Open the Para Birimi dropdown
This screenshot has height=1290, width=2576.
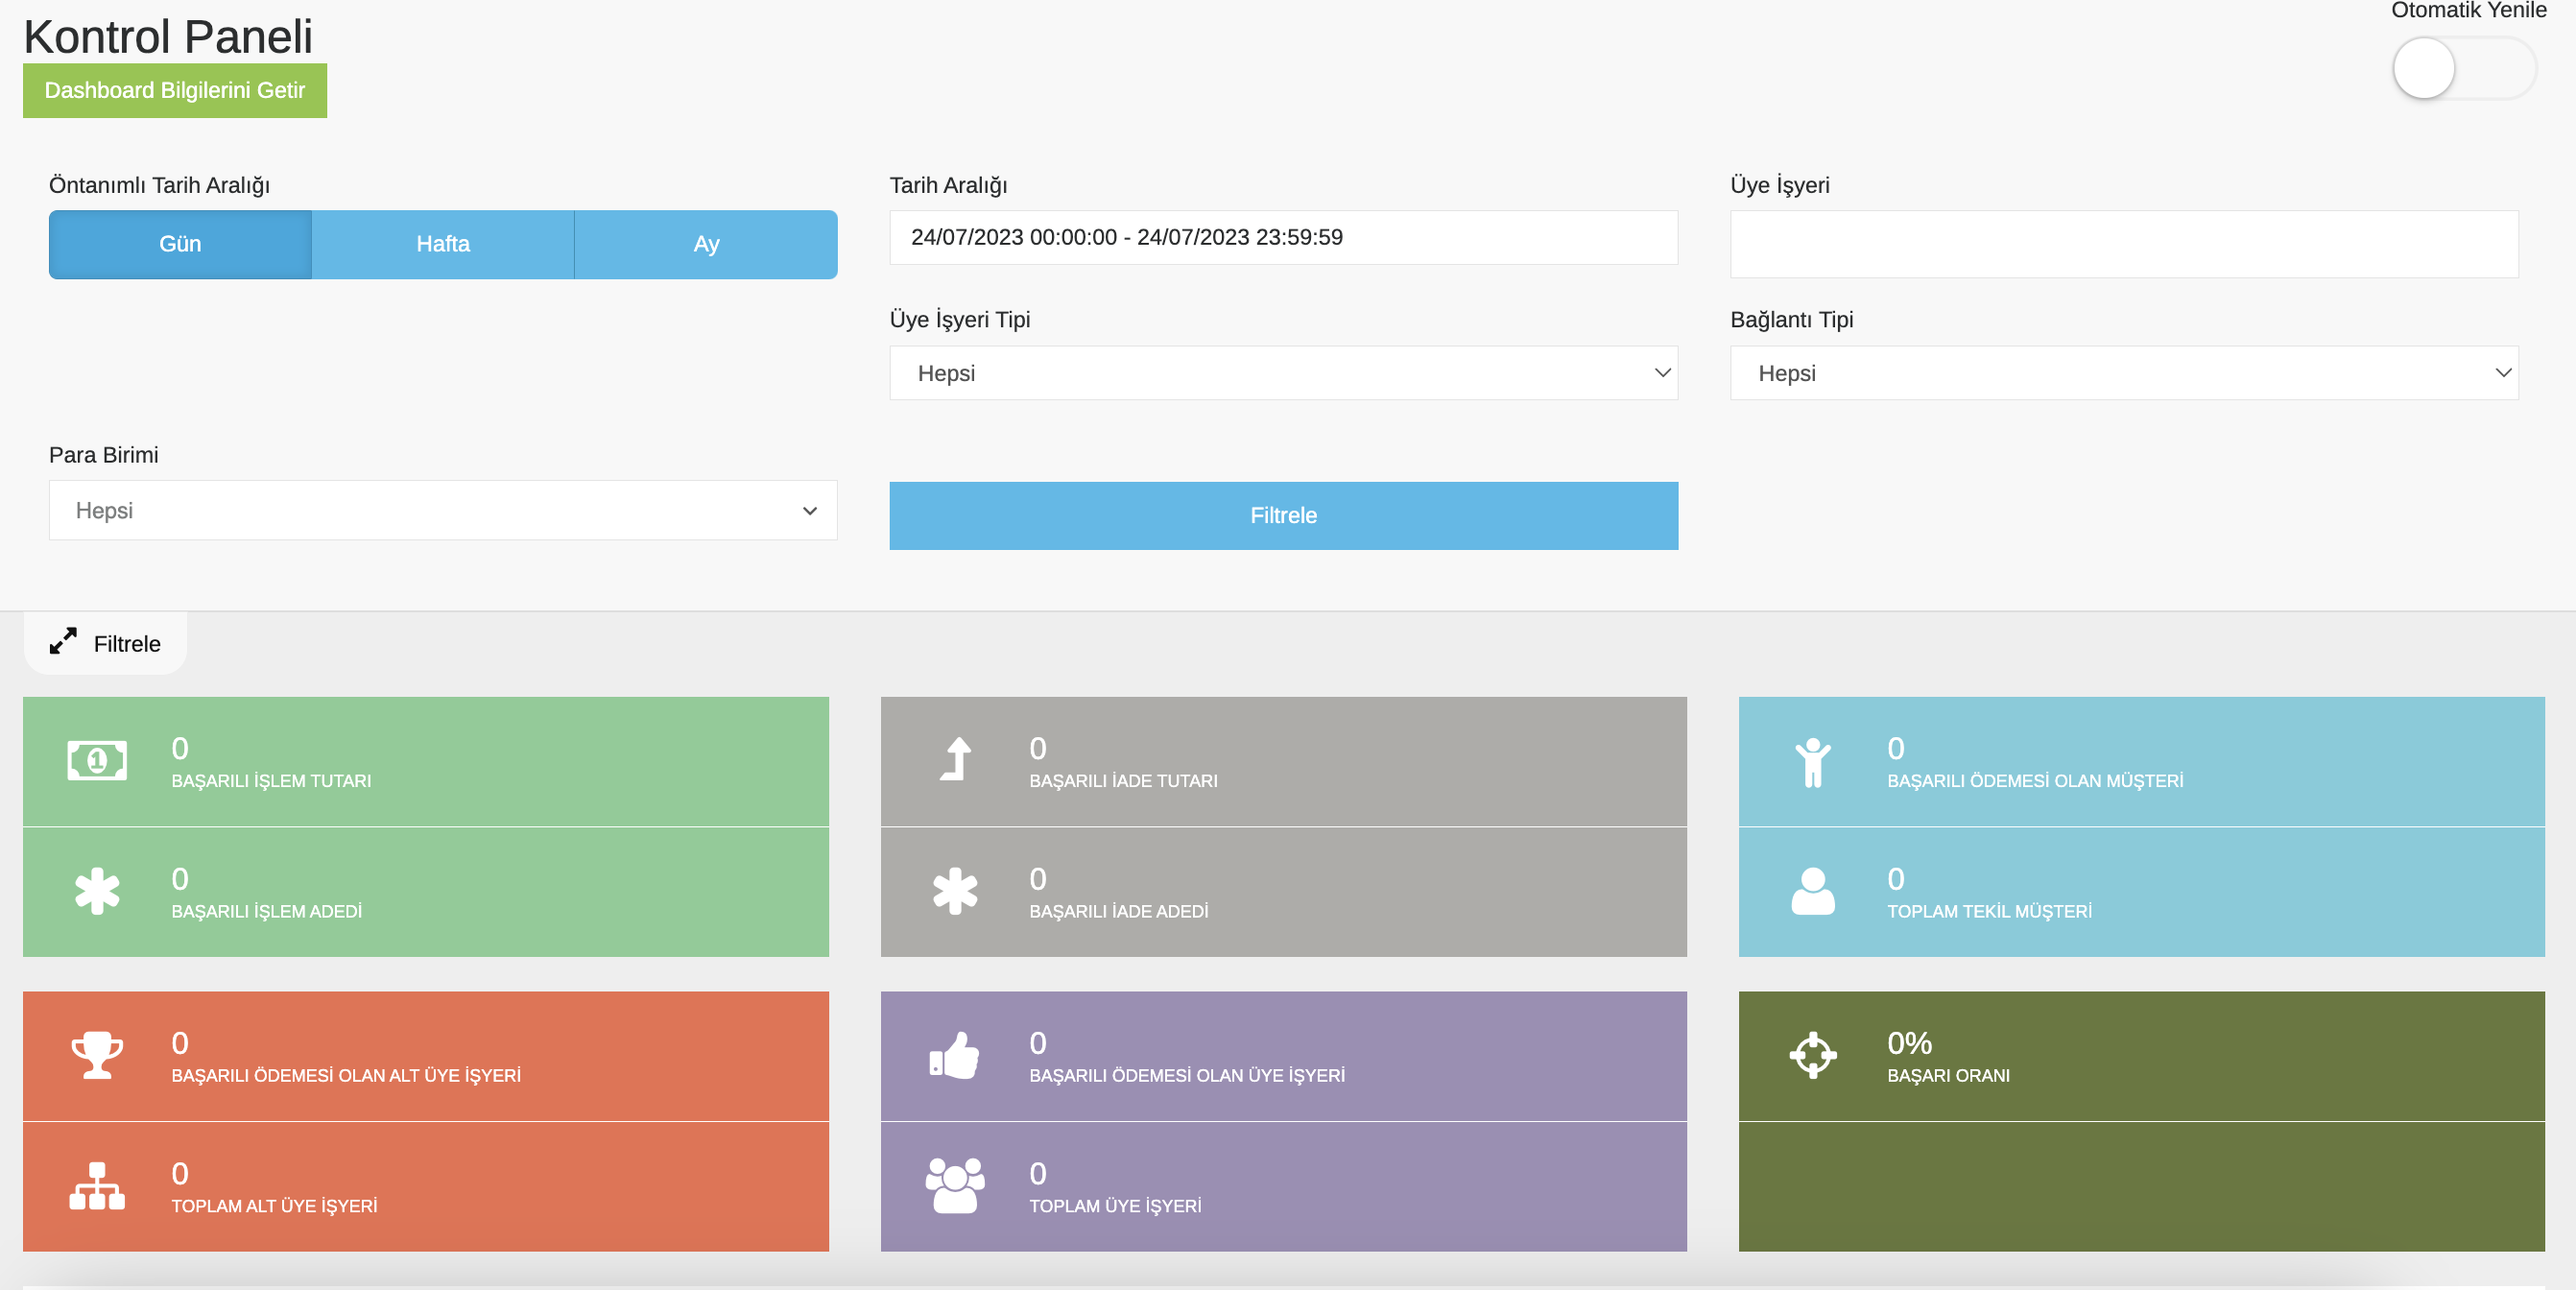click(x=443, y=511)
